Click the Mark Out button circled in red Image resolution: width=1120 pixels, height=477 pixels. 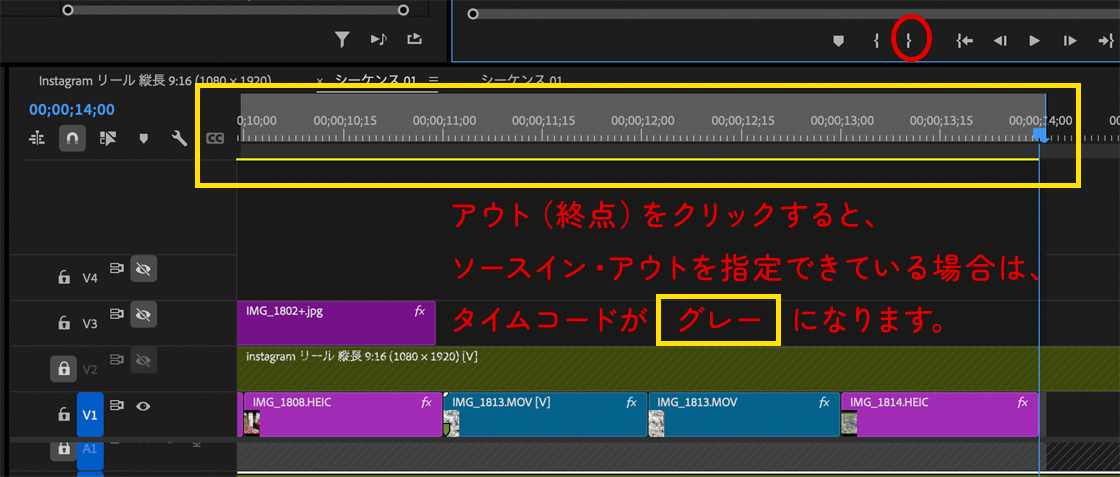[x=908, y=40]
